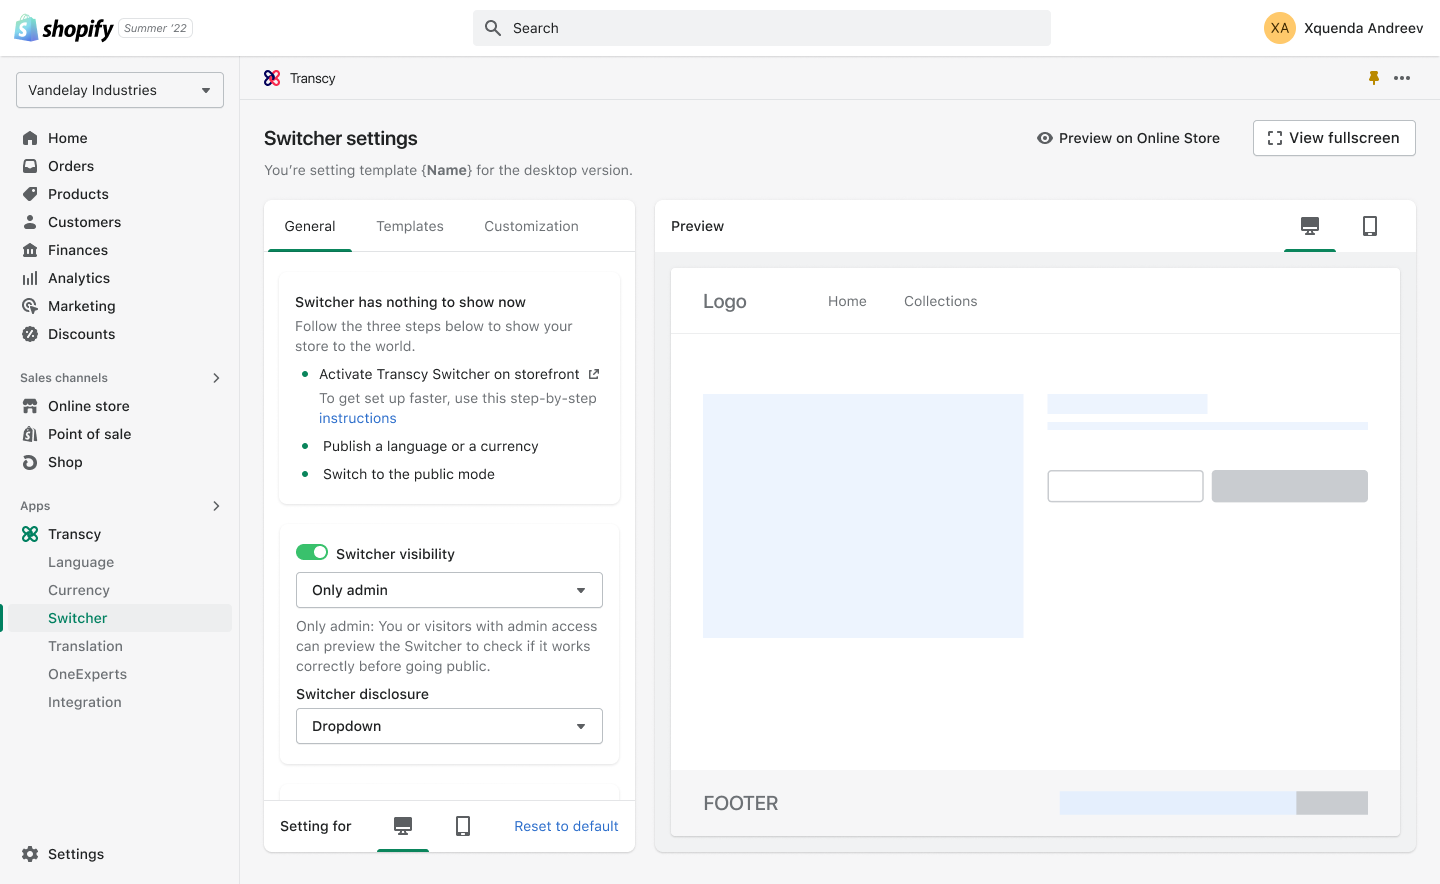The width and height of the screenshot is (1440, 884).
Task: Pin the app using the pin icon
Action: tap(1374, 78)
